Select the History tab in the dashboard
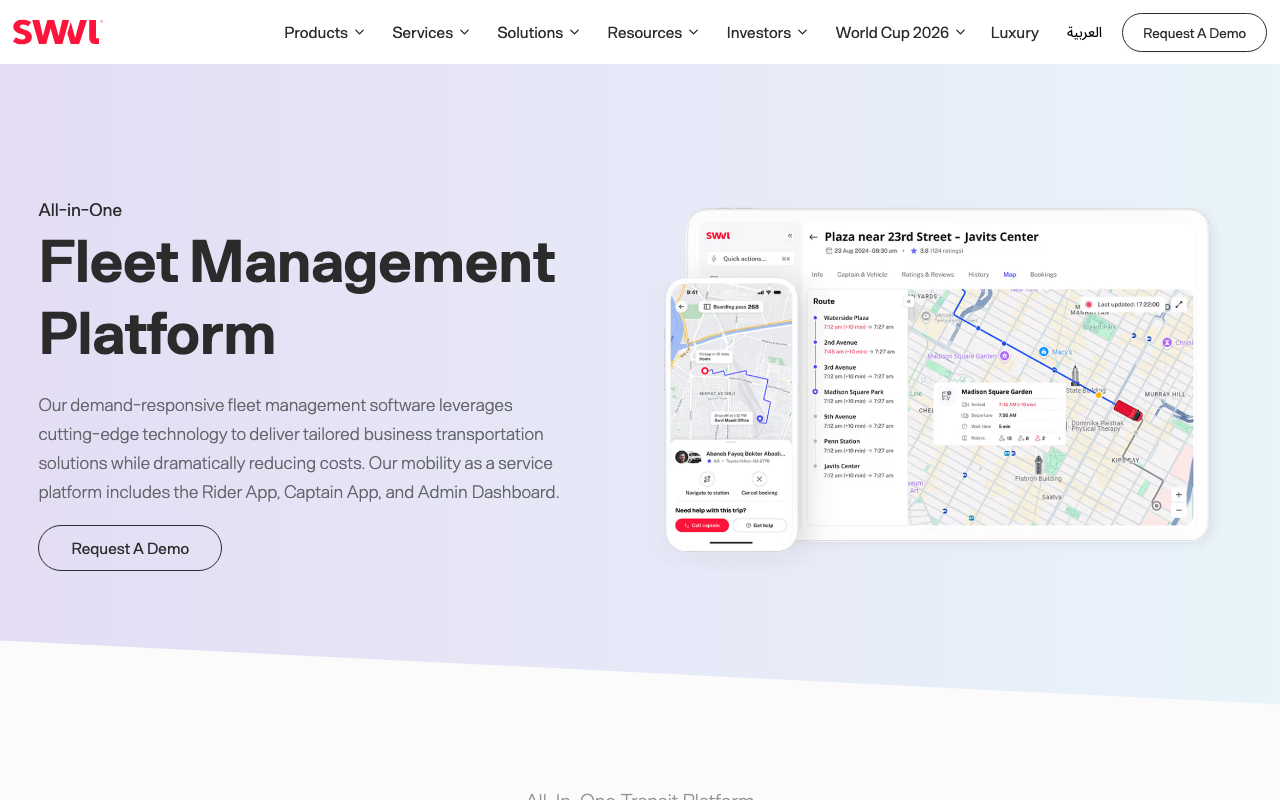Screen dimensions: 1280x800 978,274
